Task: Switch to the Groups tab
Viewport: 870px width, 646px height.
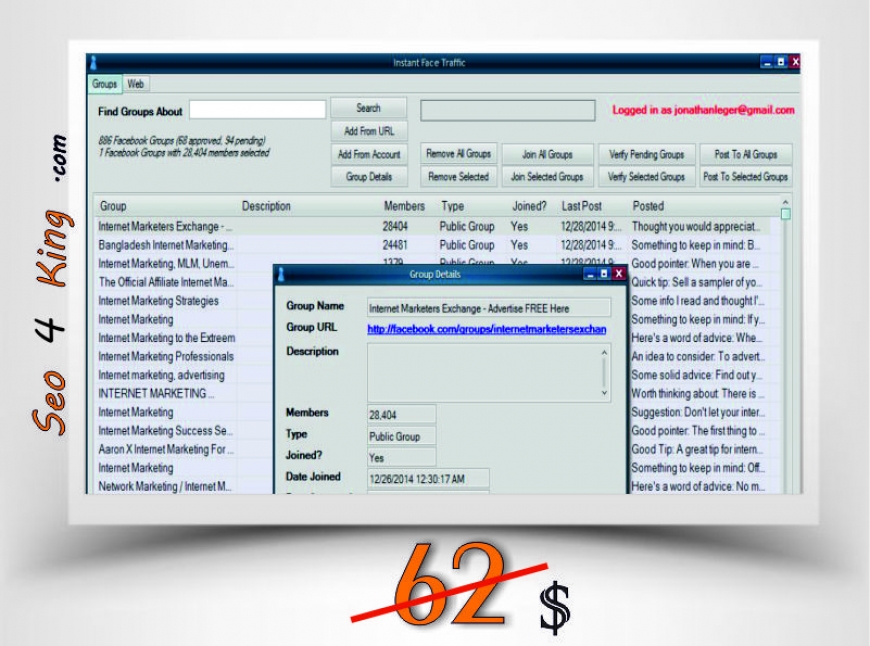Action: (104, 84)
